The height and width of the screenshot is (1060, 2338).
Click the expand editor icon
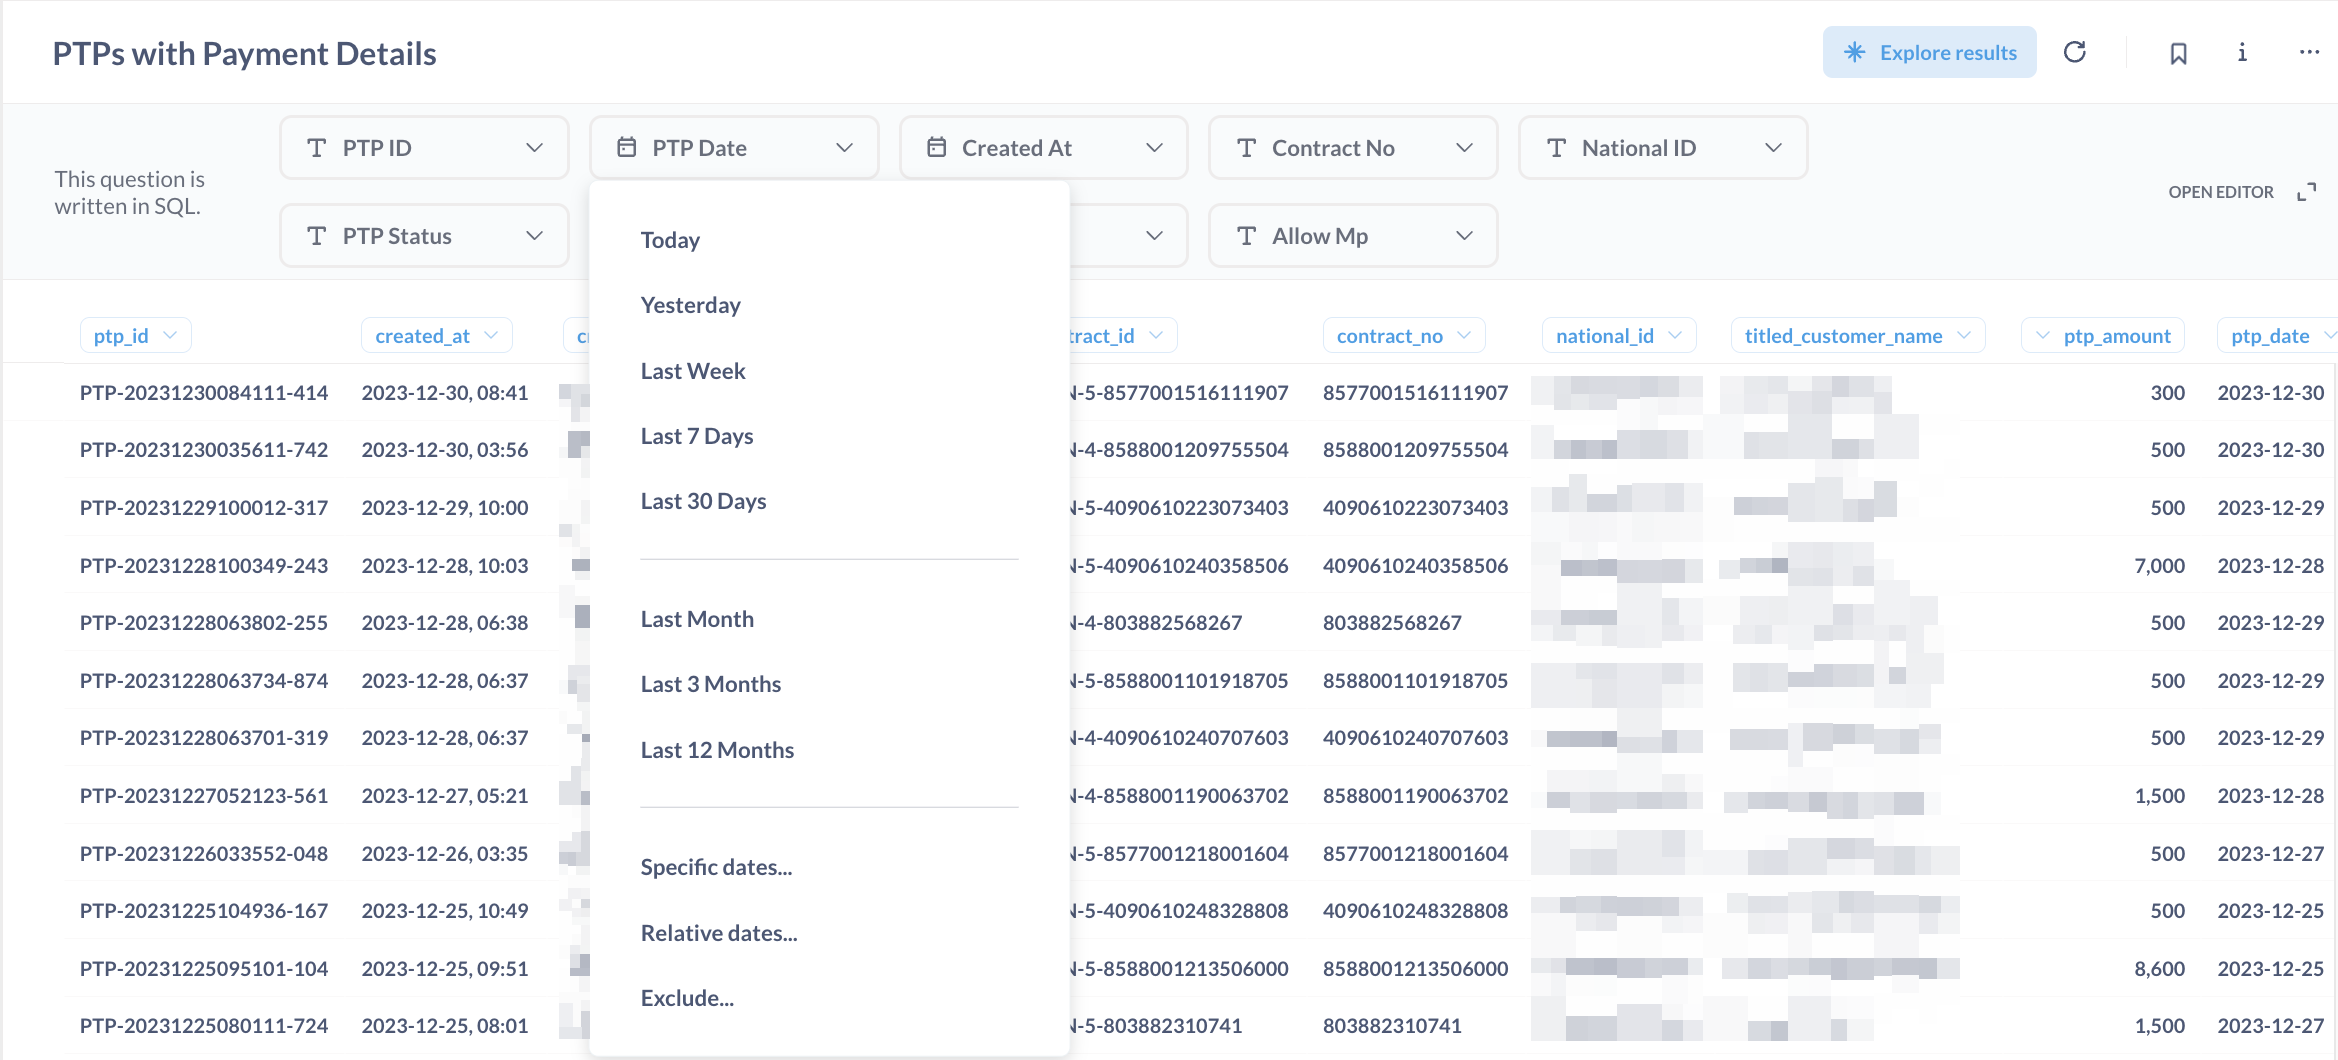pos(2306,192)
